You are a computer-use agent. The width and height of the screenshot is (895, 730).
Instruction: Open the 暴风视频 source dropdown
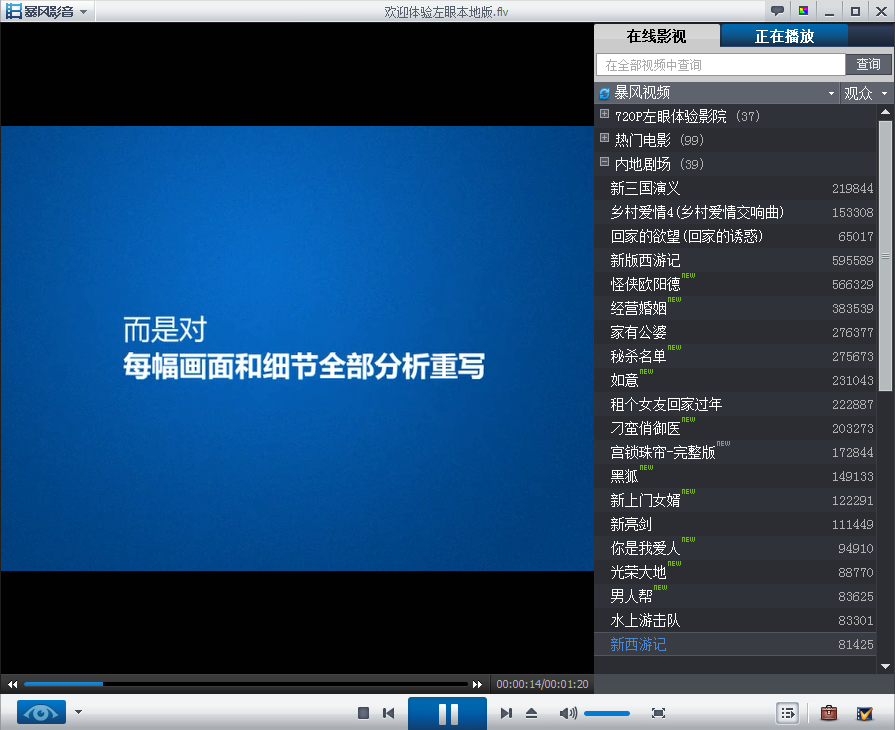[x=831, y=93]
